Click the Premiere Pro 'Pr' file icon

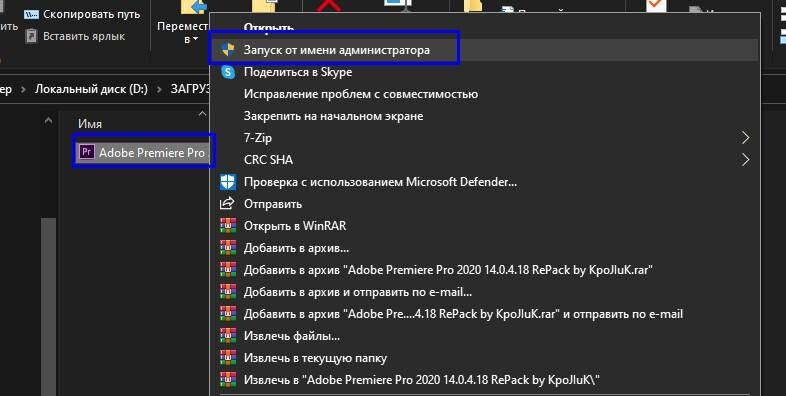point(87,152)
